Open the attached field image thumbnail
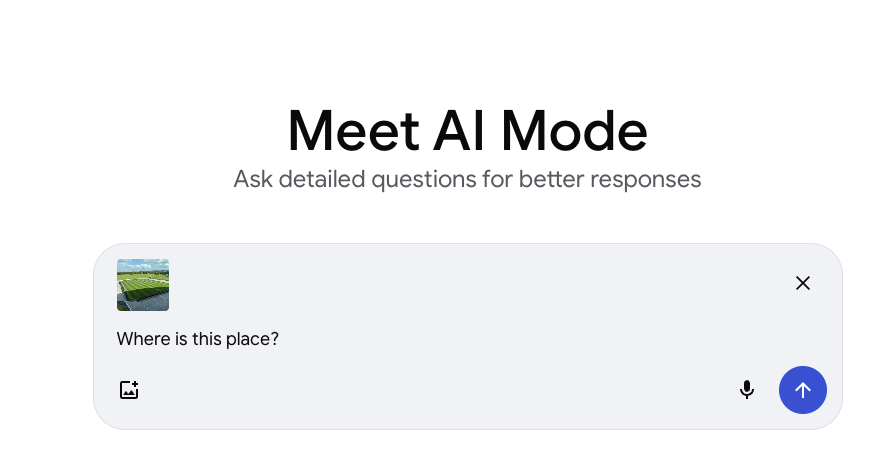Viewport: 890px width, 468px height. (143, 285)
